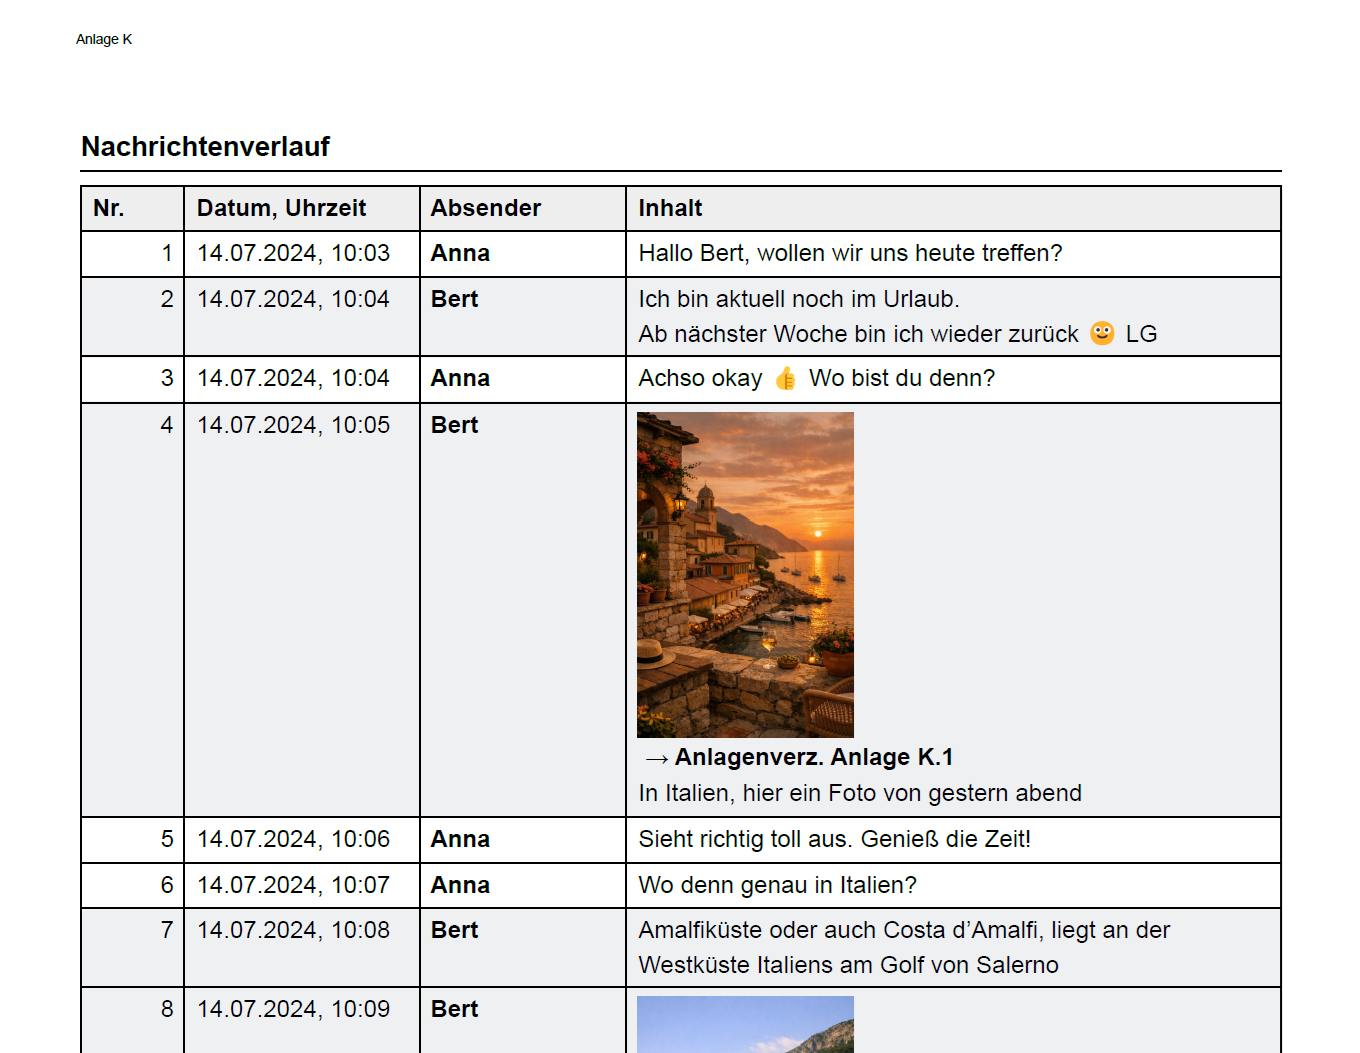Viewport: 1360px width, 1053px height.
Task: Click the smiley emoji in message 2
Action: [x=1102, y=333]
